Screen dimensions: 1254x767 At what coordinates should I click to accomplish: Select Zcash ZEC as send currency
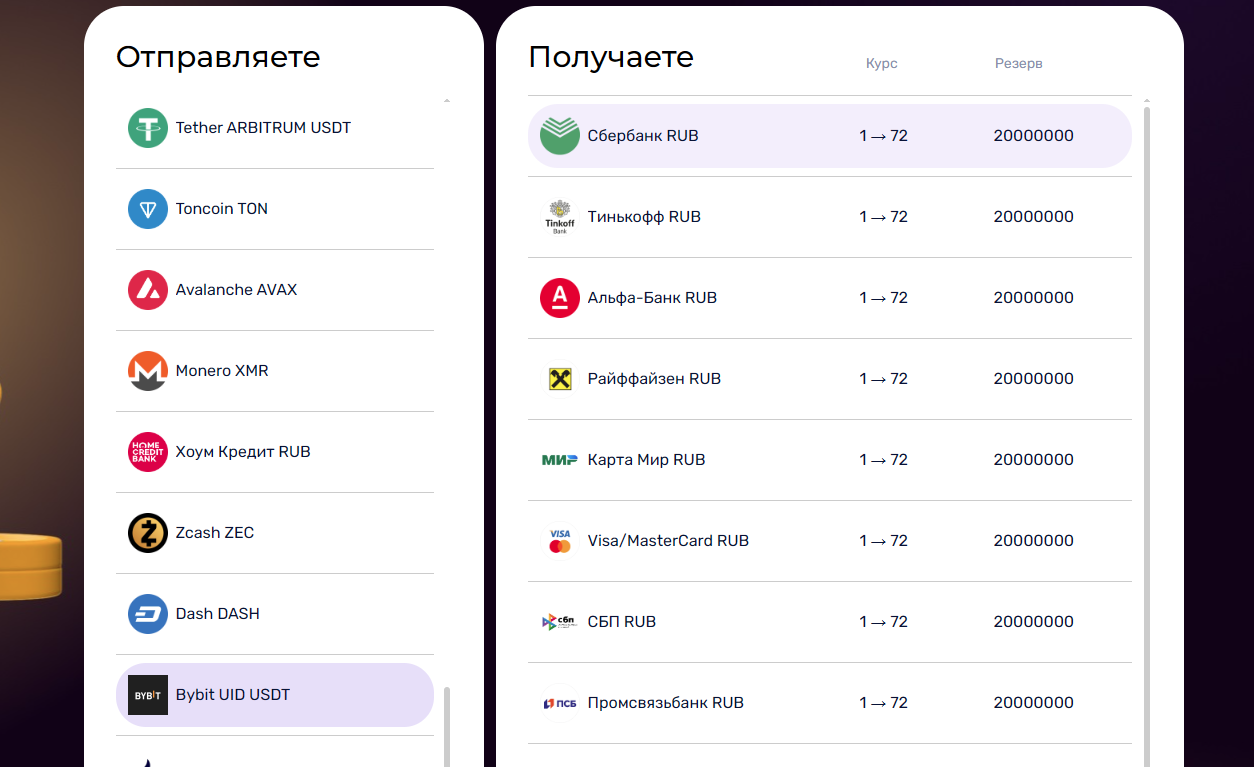click(x=275, y=533)
